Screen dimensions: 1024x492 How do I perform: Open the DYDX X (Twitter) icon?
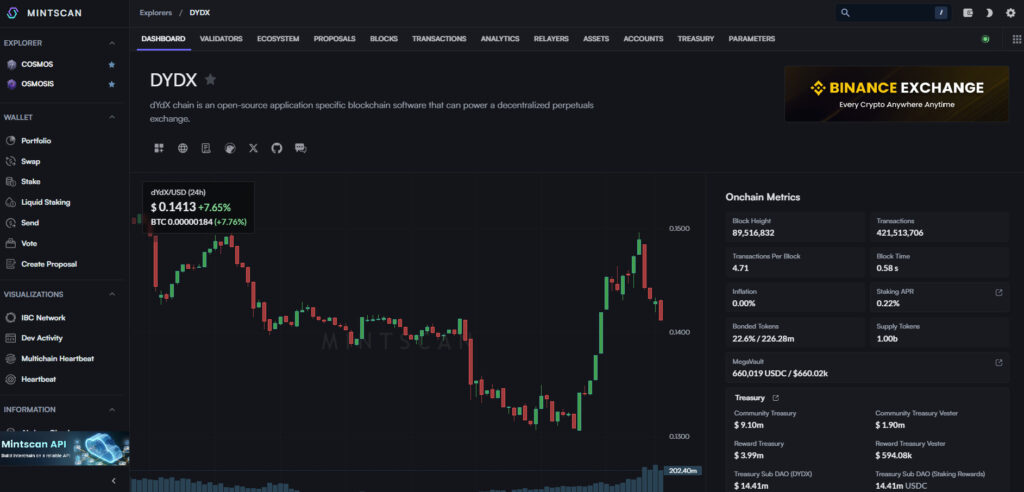coord(253,148)
